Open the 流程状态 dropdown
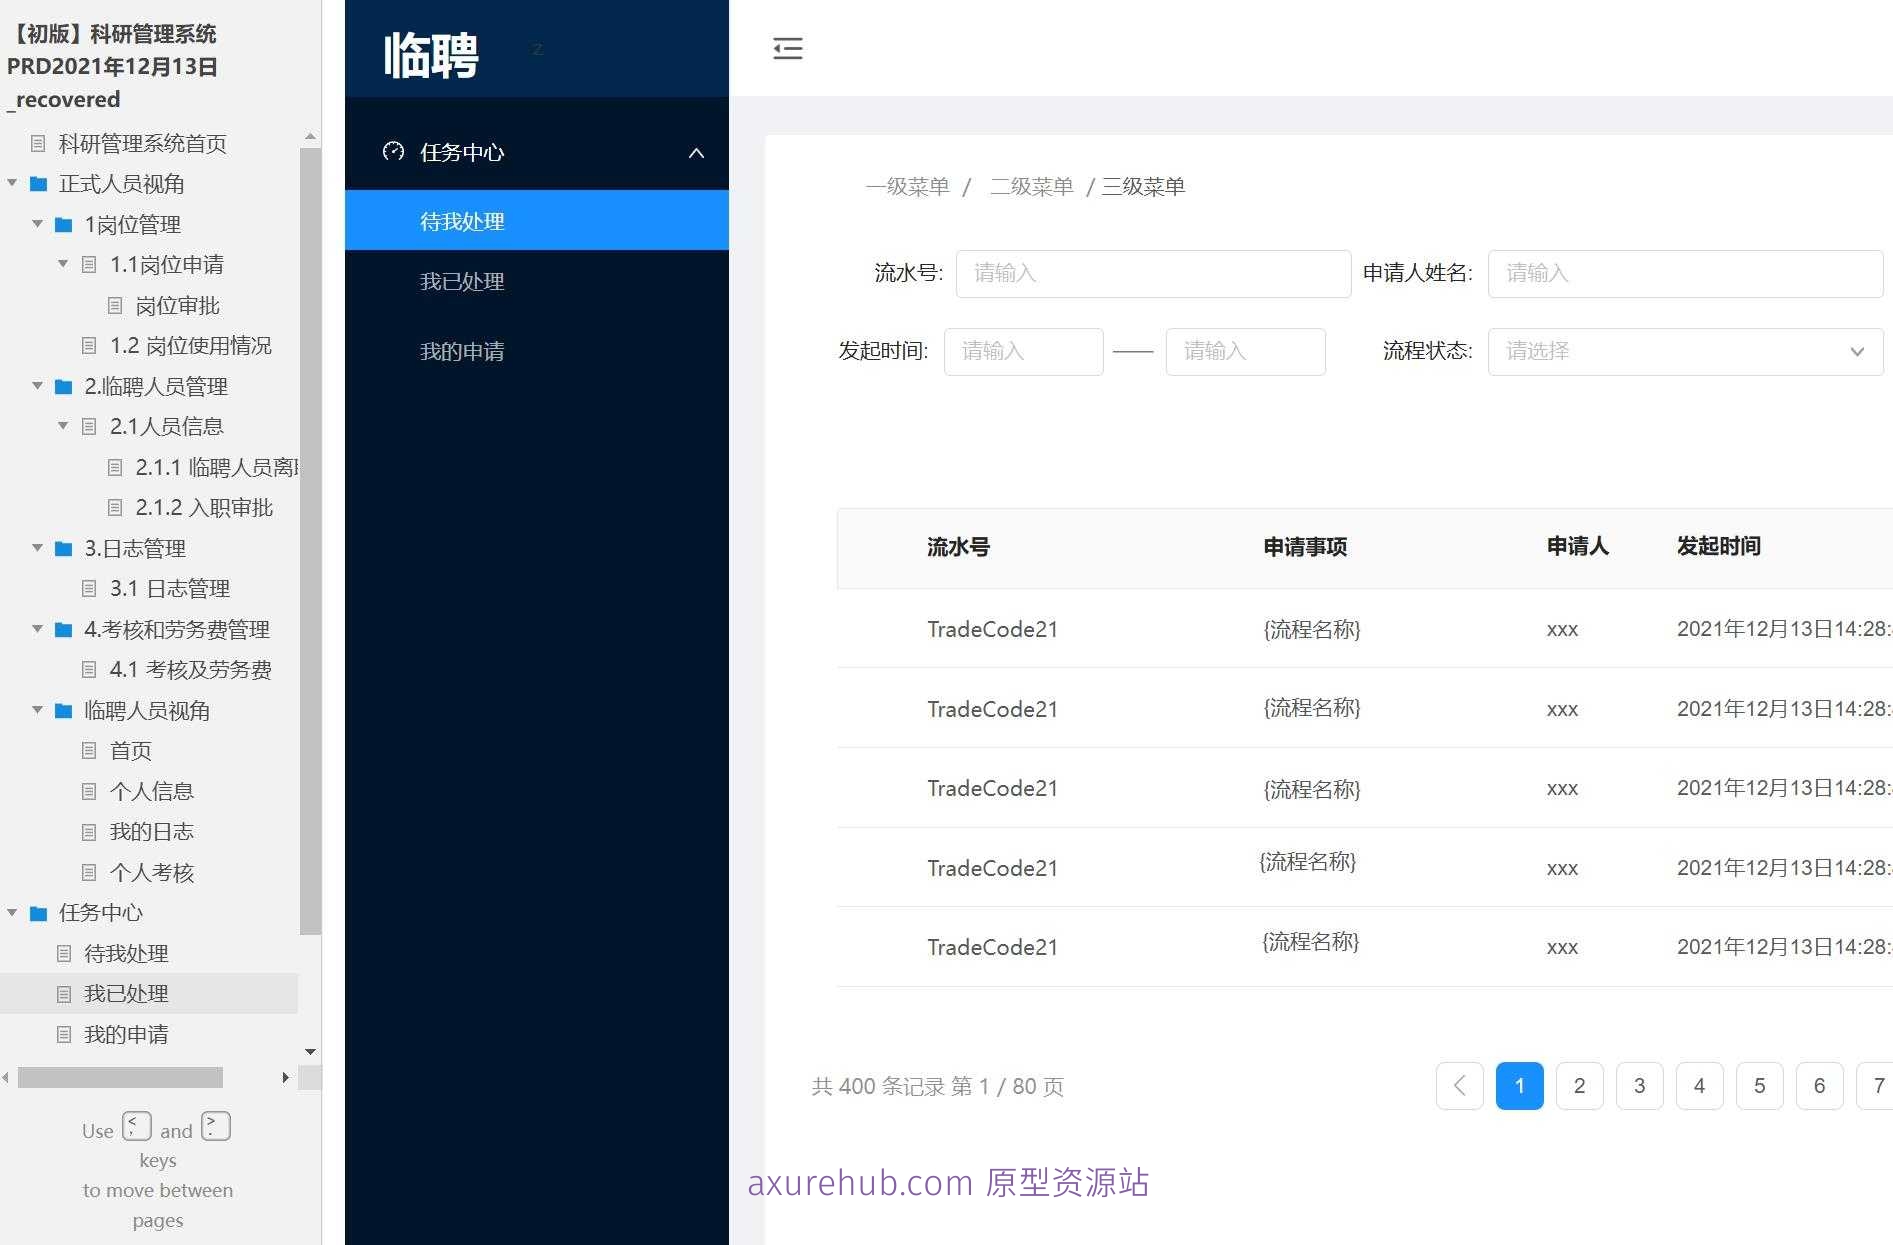The image size is (1893, 1245). point(1685,351)
